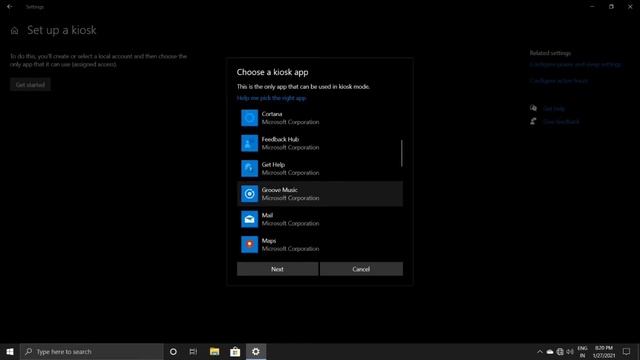640x360 pixels.
Task: Open Help me pick the right app link
Action: (x=271, y=98)
